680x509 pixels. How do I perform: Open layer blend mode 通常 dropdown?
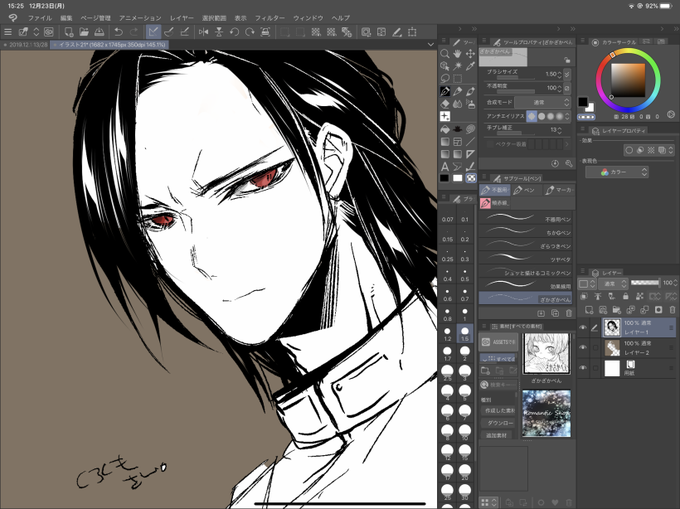(613, 284)
